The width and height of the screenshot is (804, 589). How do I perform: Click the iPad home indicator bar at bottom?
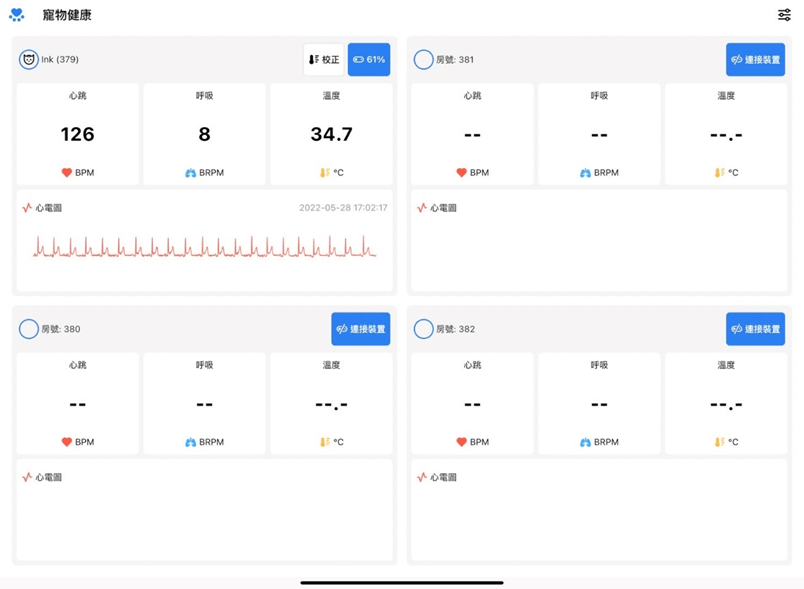402,582
